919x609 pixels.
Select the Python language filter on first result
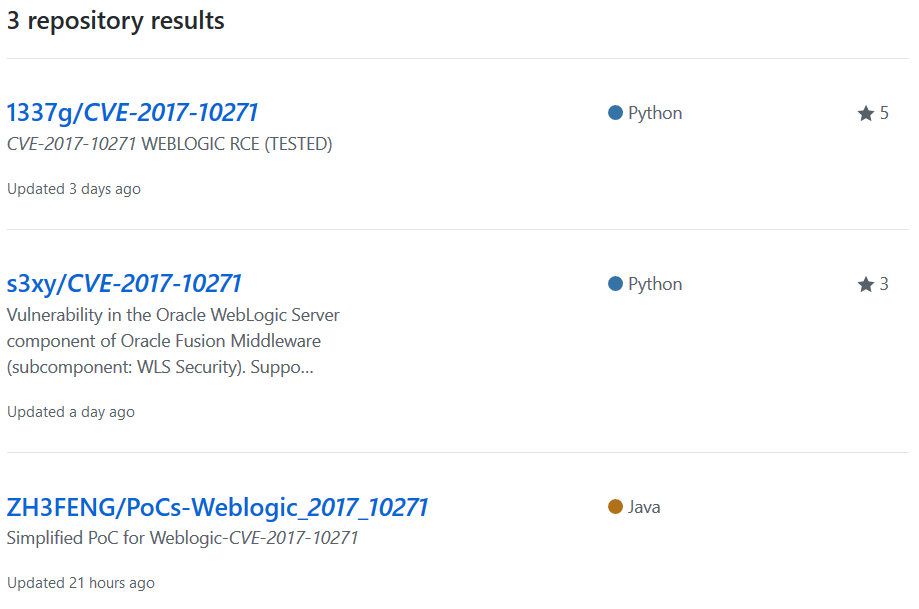(x=645, y=112)
